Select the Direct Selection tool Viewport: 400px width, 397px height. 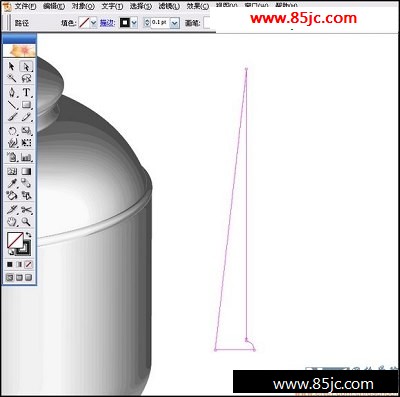point(26,66)
